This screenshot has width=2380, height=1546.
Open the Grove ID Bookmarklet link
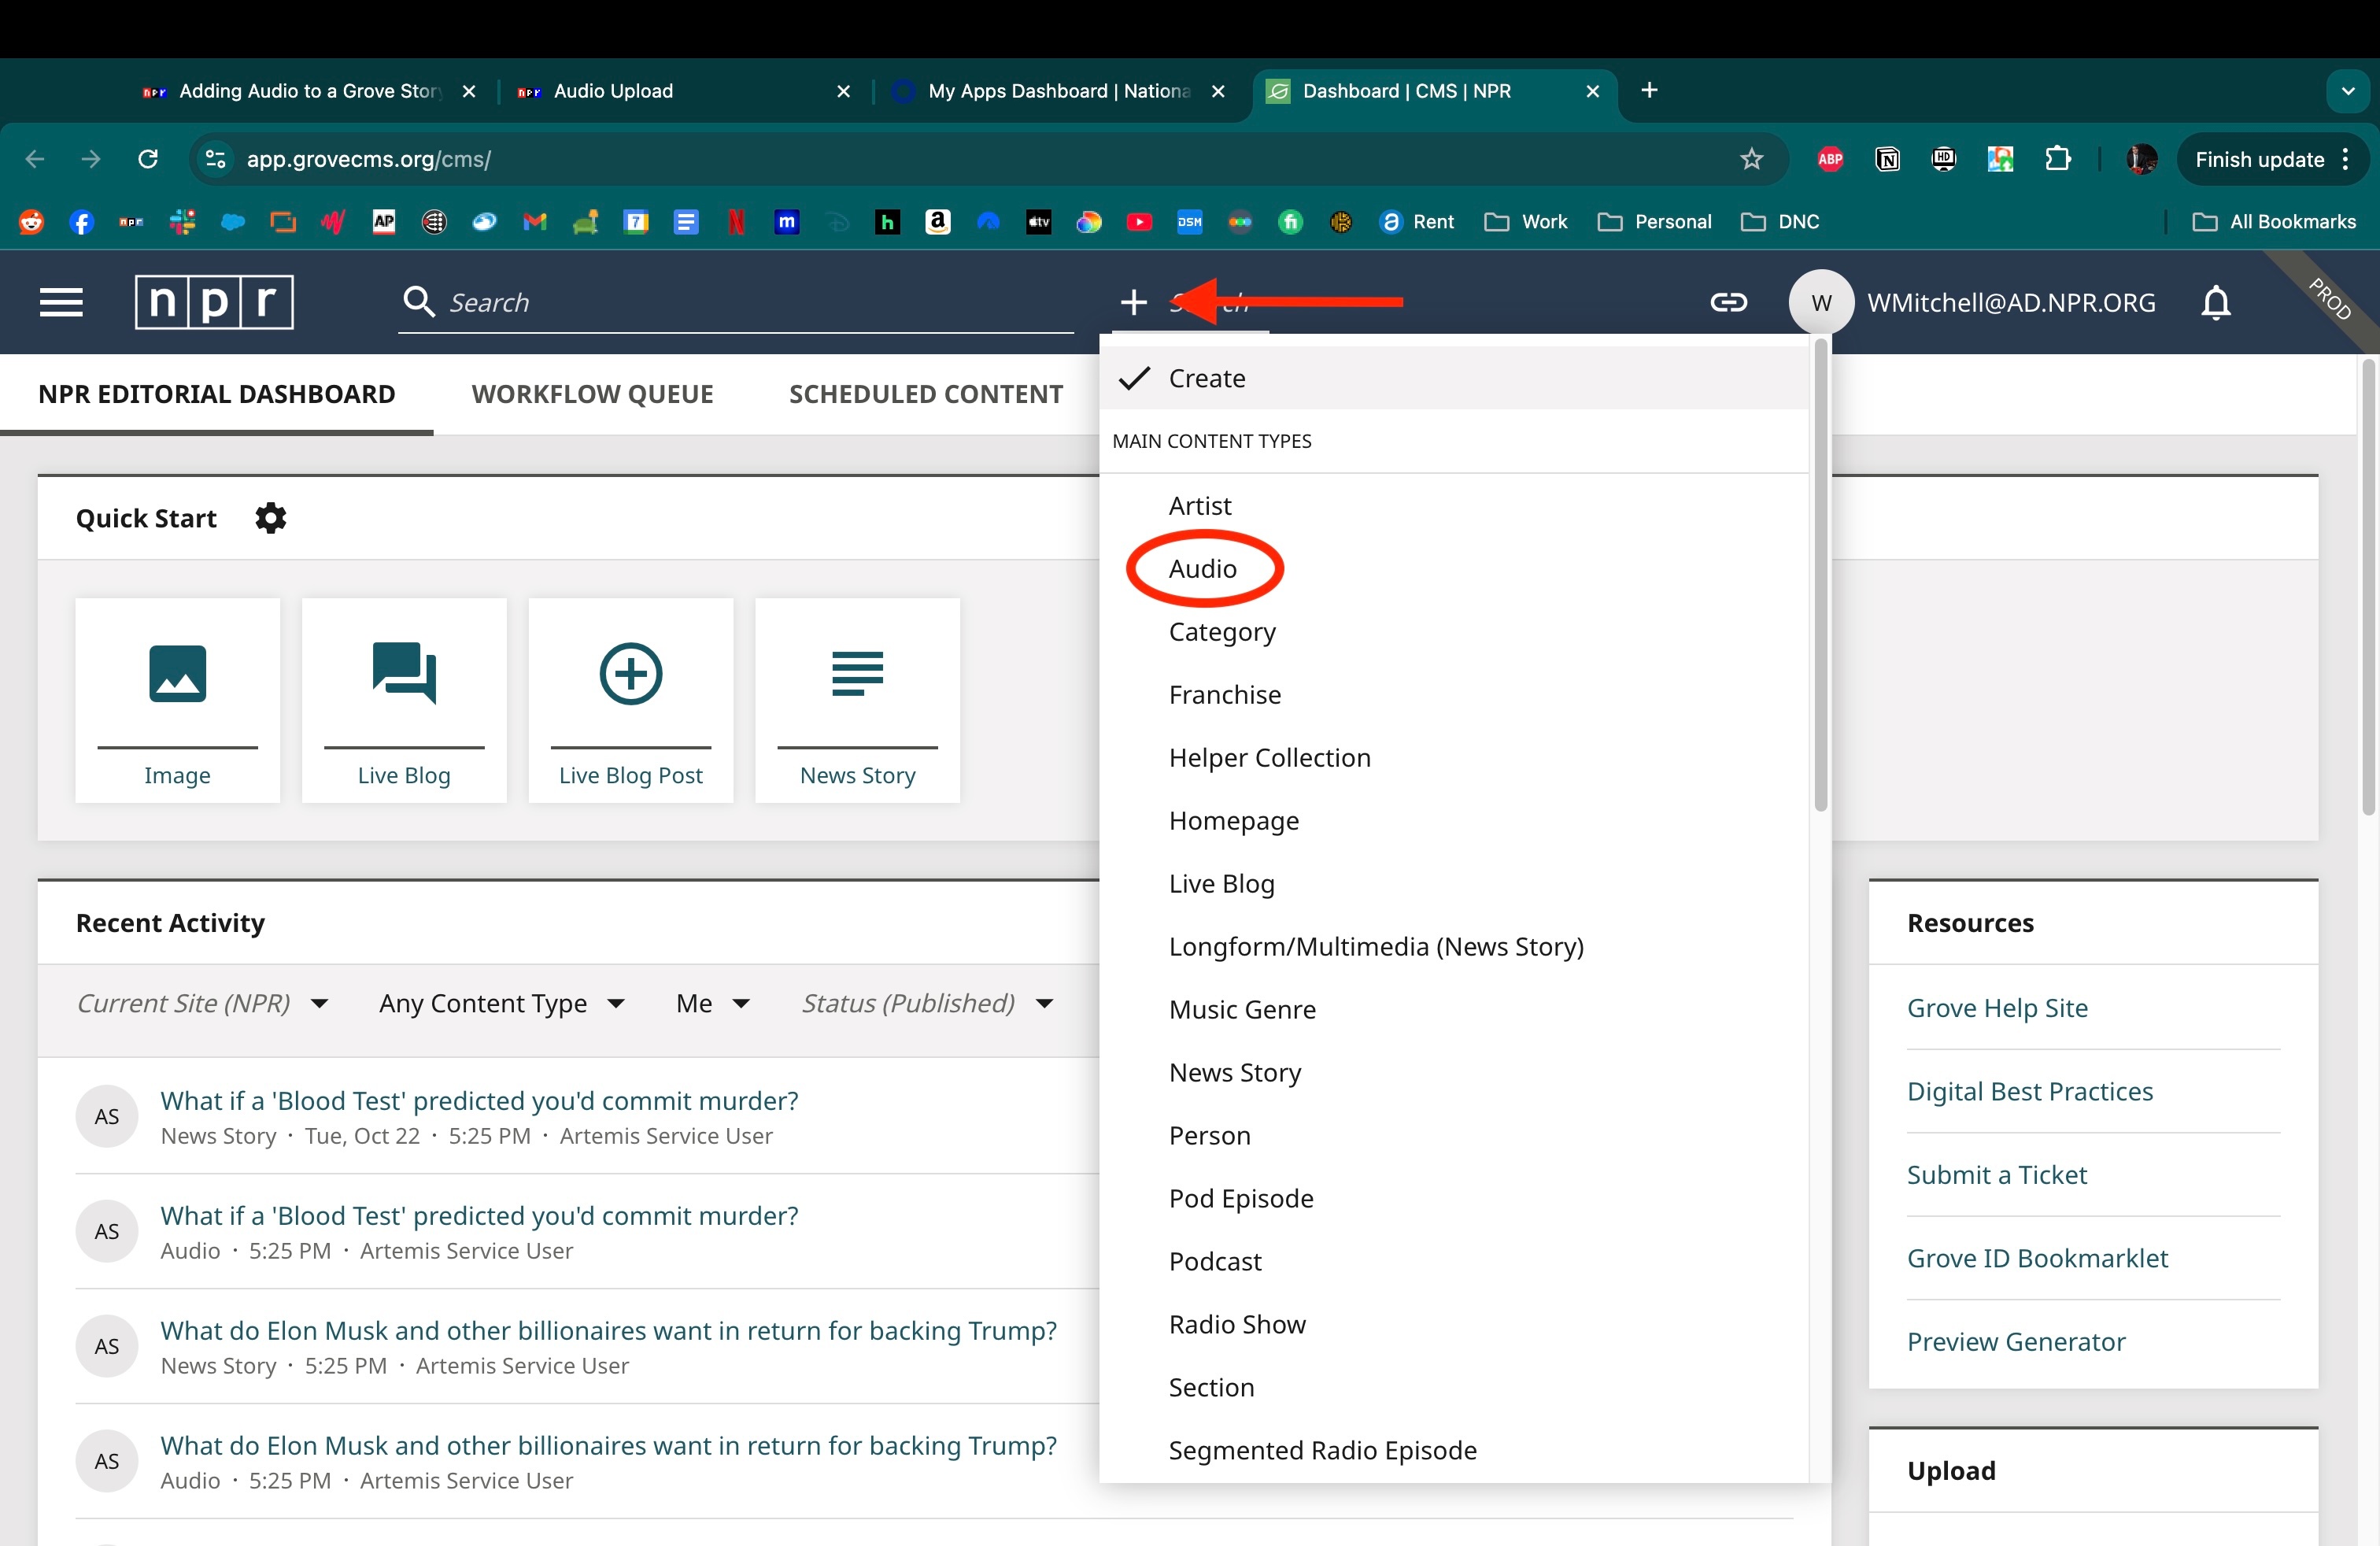click(2037, 1257)
